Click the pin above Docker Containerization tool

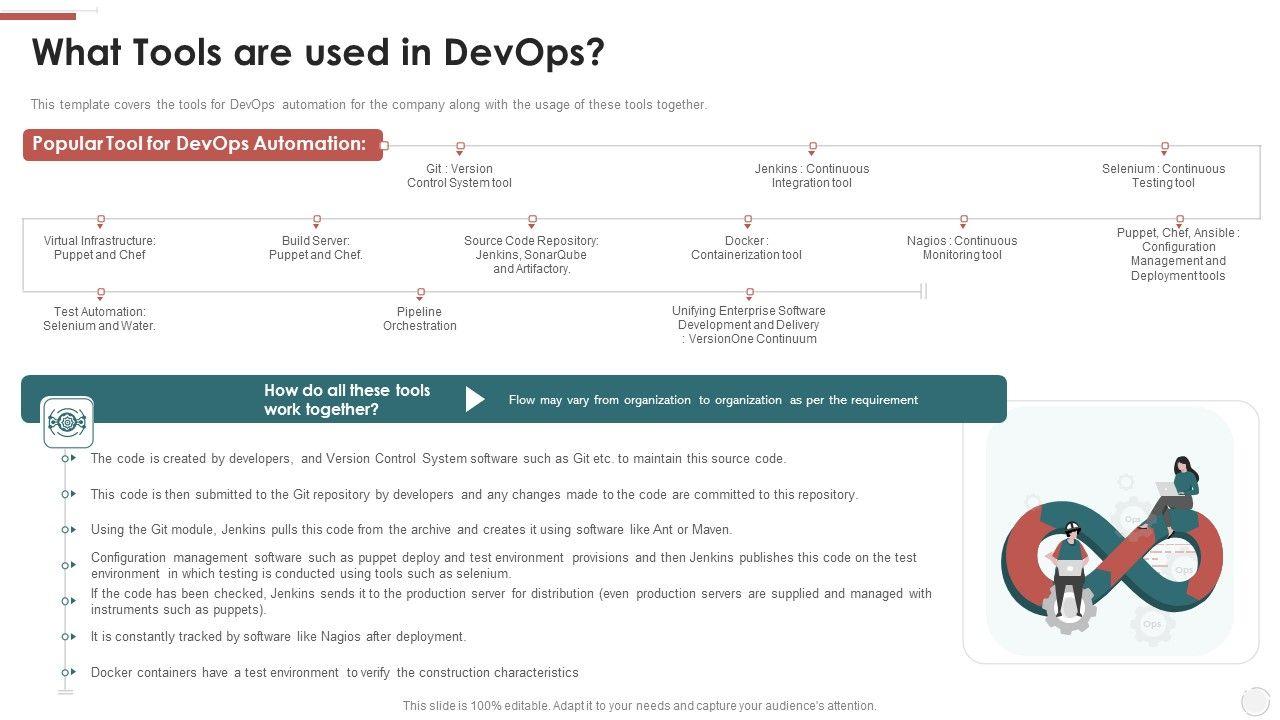(747, 220)
